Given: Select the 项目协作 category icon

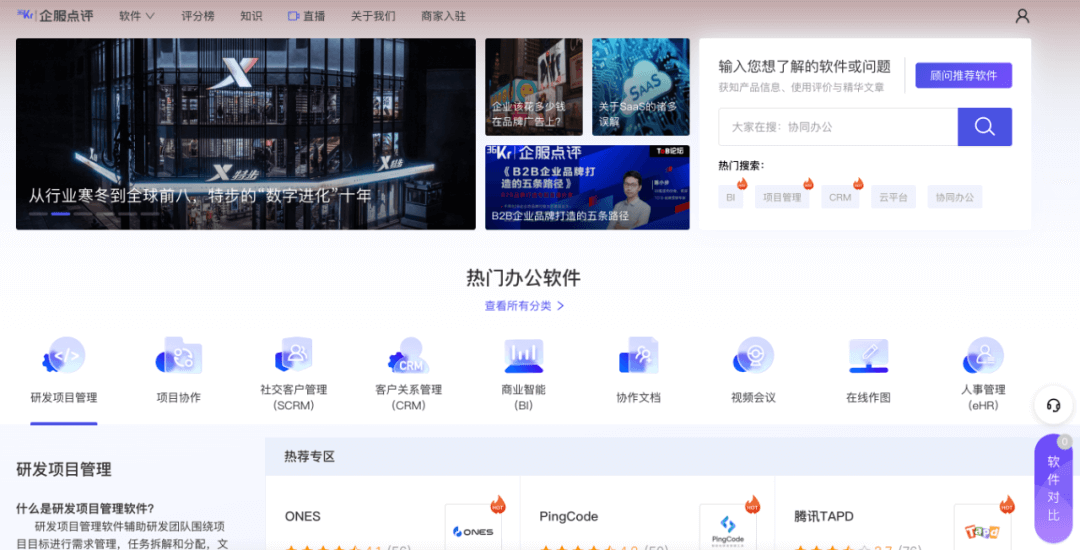Looking at the screenshot, I should [179, 355].
